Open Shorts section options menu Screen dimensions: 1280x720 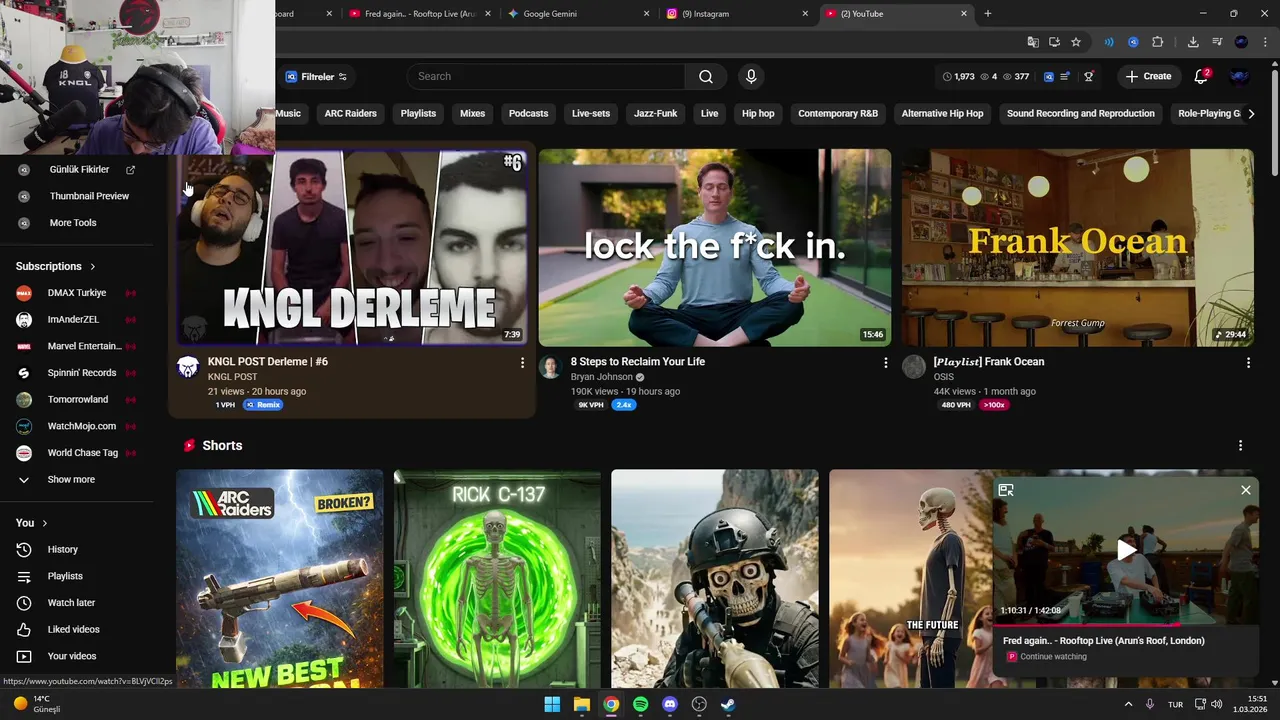(1240, 446)
